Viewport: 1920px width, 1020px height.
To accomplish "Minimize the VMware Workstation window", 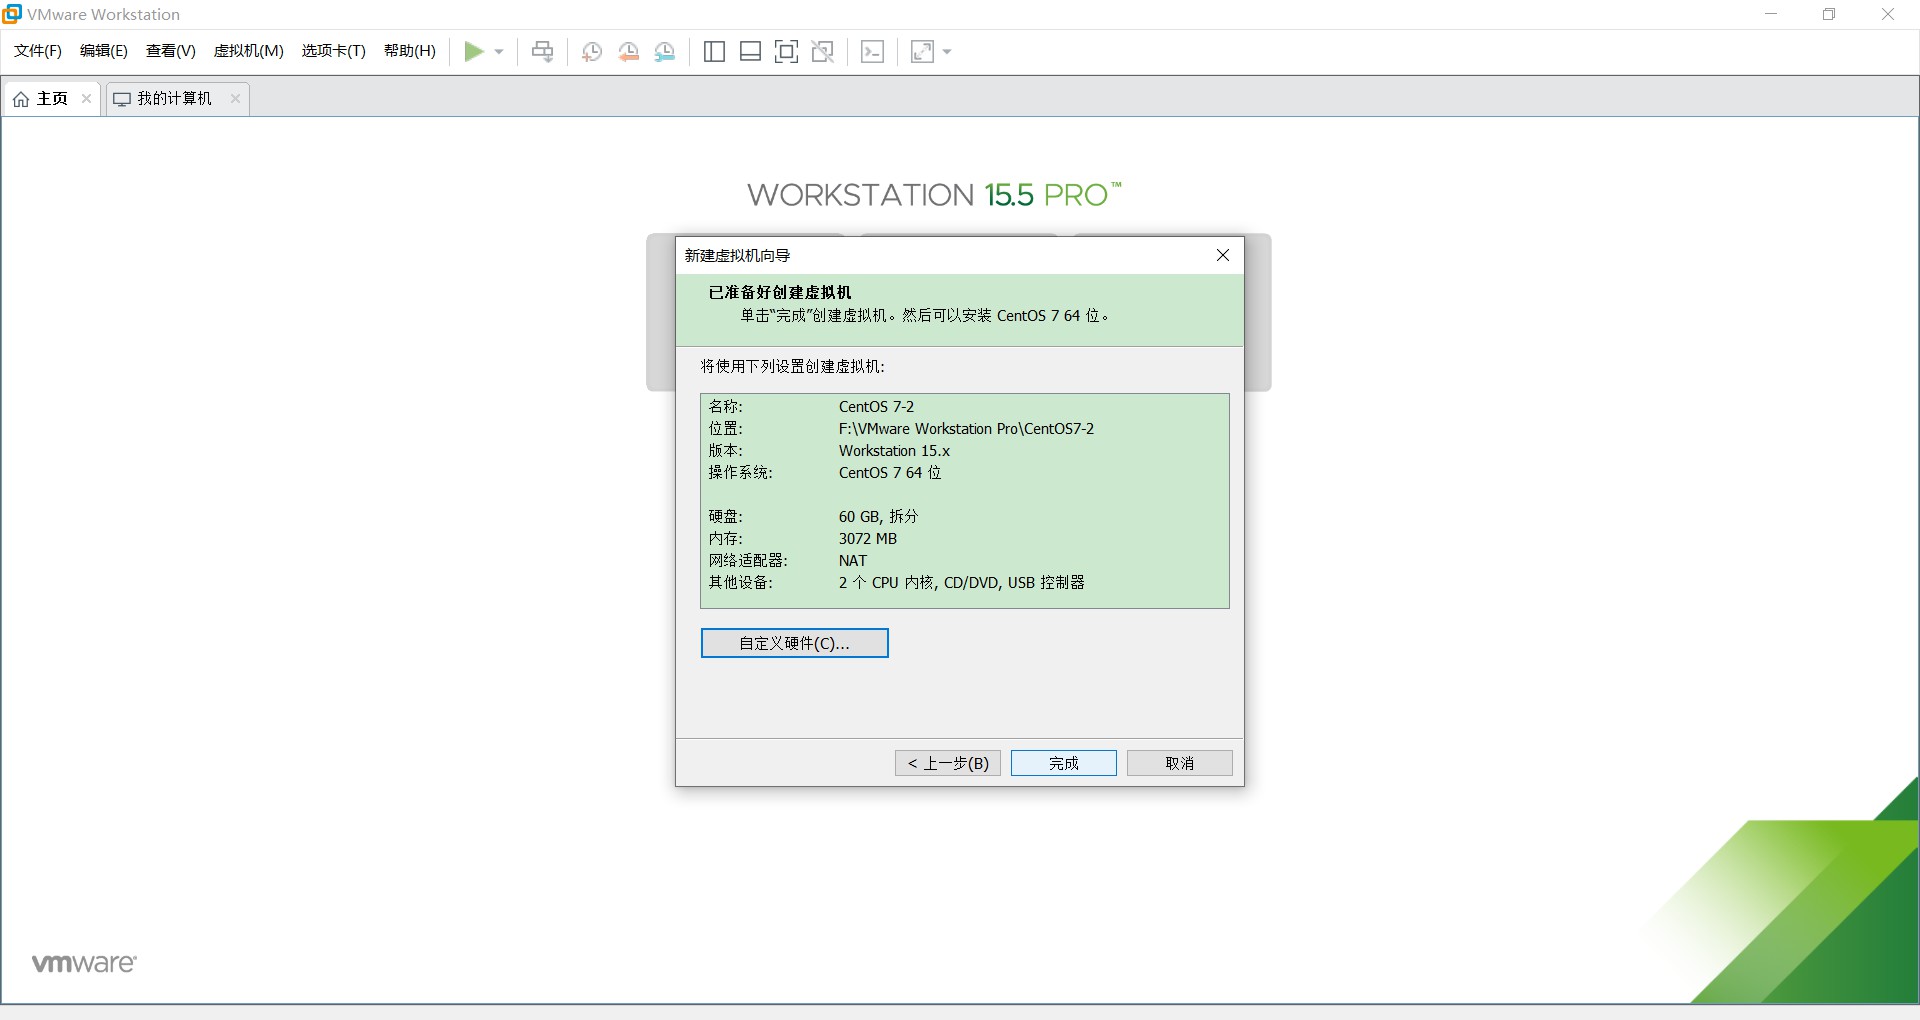I will coord(1772,14).
